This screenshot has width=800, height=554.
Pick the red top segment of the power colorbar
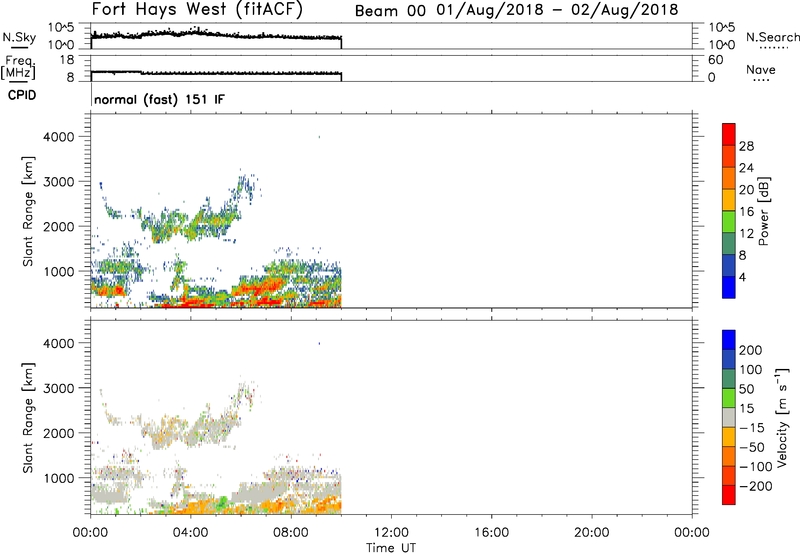point(729,134)
